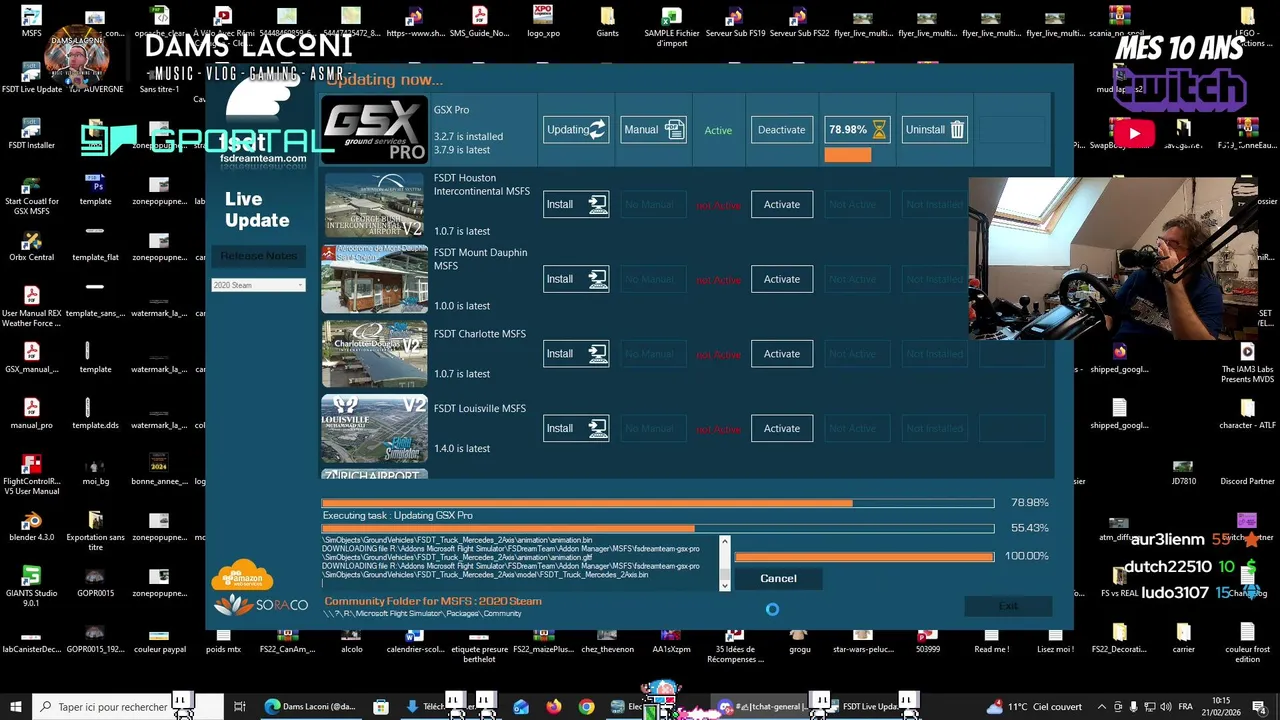Open GIANTS Studio 9.0.1 desktop icon
The width and height of the screenshot is (1280, 720).
pos(32,587)
